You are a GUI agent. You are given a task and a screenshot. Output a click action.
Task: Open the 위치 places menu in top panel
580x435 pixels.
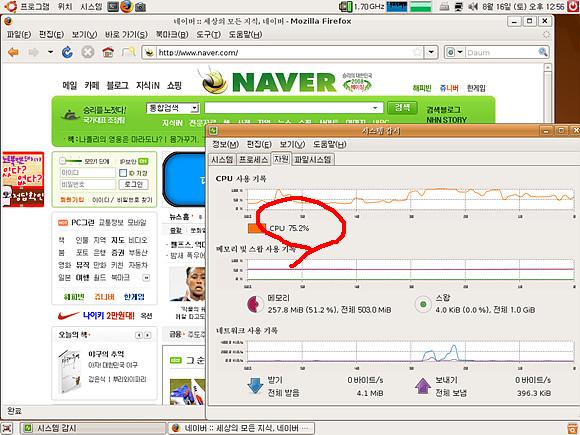(65, 7)
